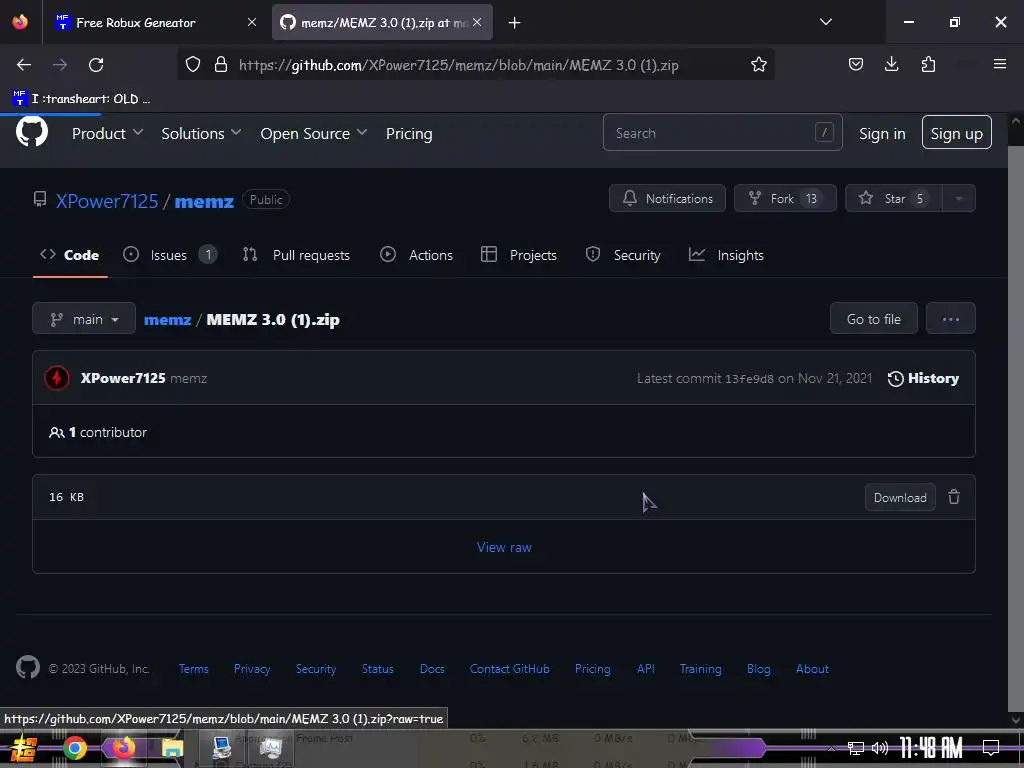1024x768 pixels.
Task: Save page to Pocket
Action: 856,64
